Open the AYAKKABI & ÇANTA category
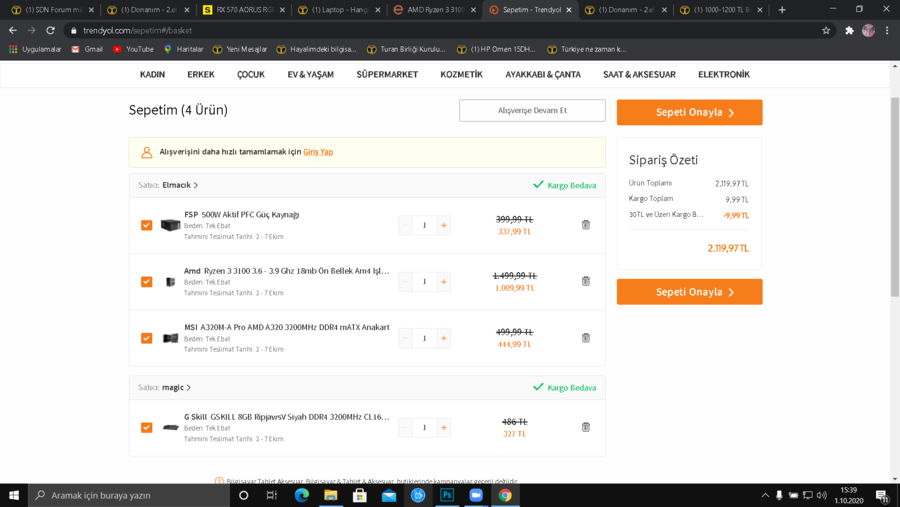This screenshot has height=507, width=900. pos(543,74)
